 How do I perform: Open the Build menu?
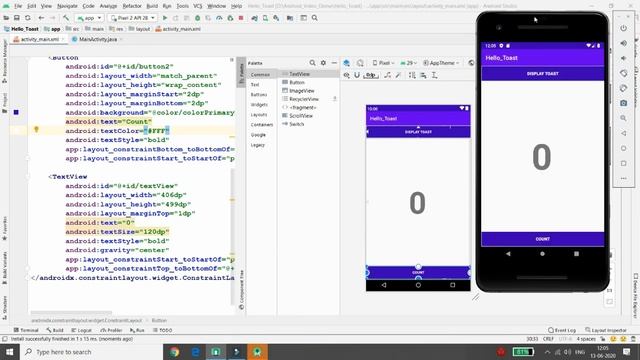tap(152, 6)
